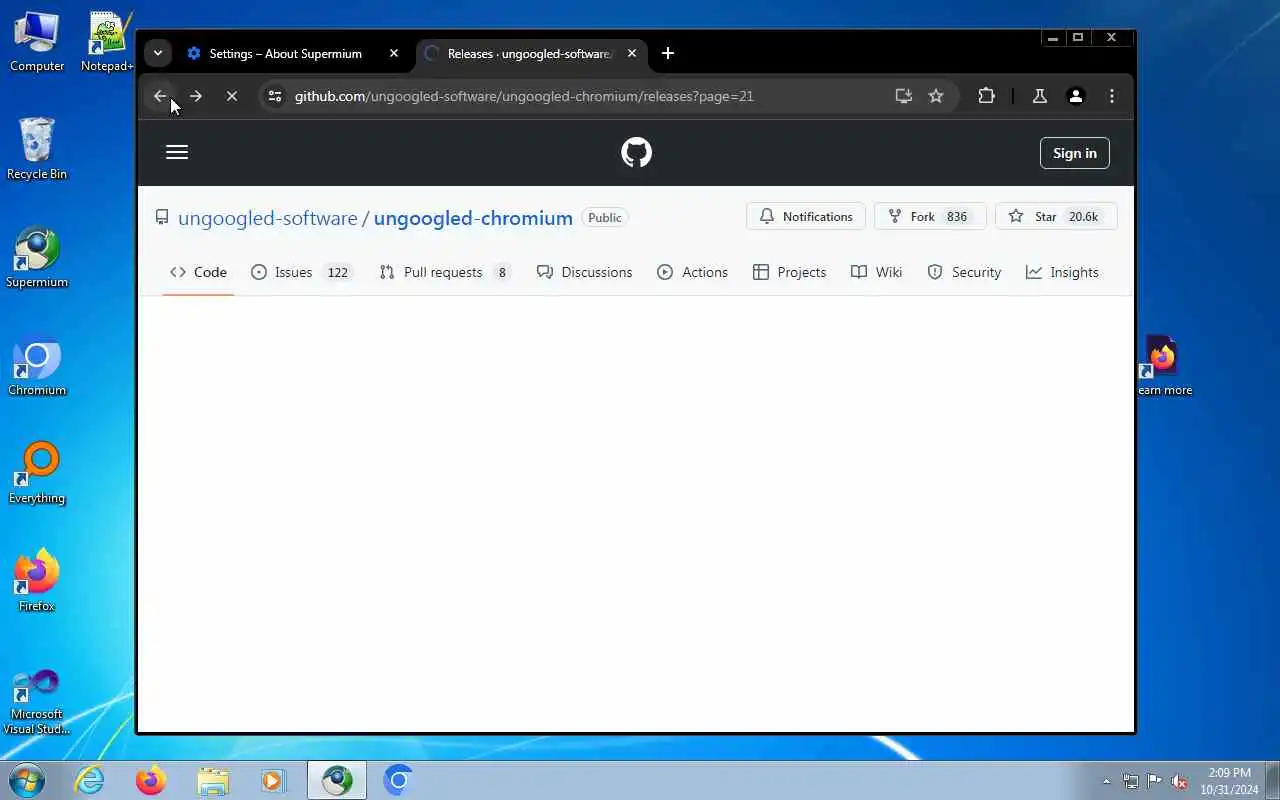The height and width of the screenshot is (800, 1280).
Task: Open the Pull requests tab
Action: [x=446, y=272]
